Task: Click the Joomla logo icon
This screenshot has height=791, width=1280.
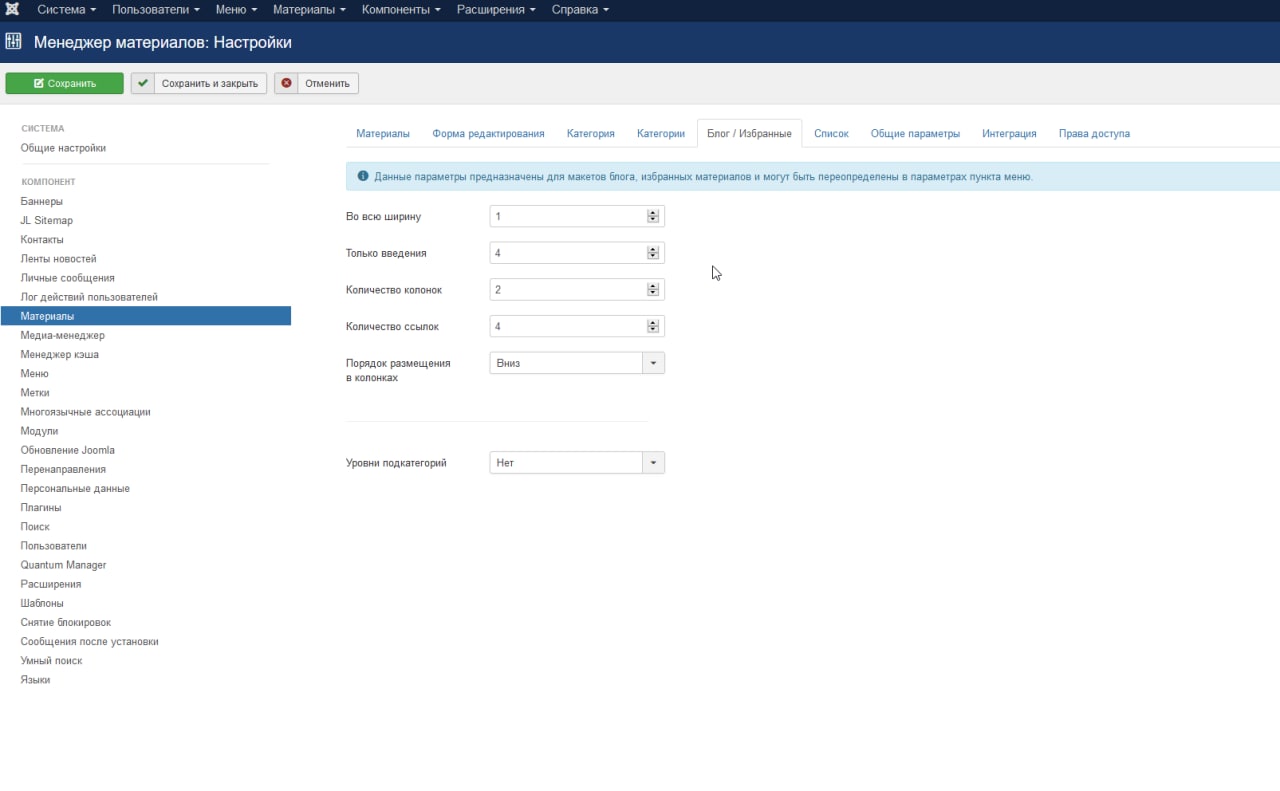Action: pyautogui.click(x=13, y=10)
